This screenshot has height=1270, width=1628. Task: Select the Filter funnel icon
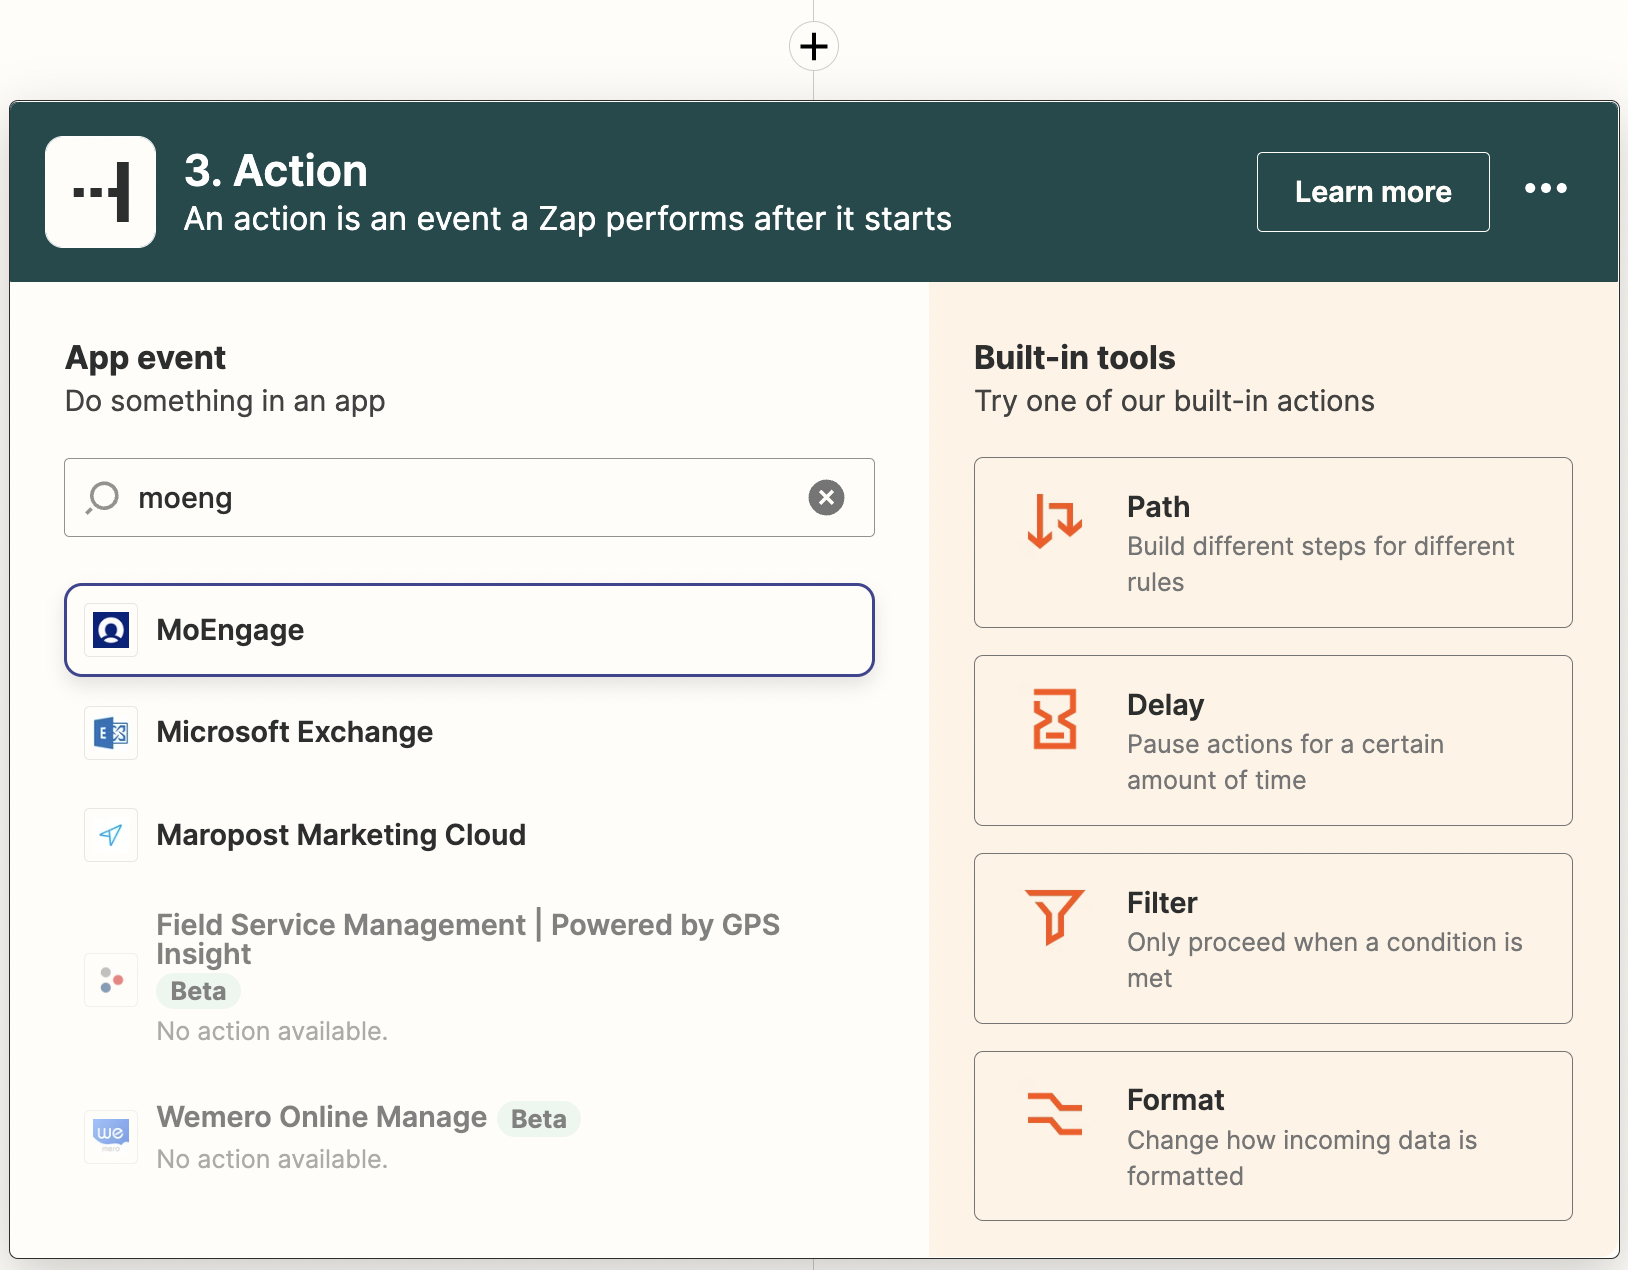pos(1054,915)
